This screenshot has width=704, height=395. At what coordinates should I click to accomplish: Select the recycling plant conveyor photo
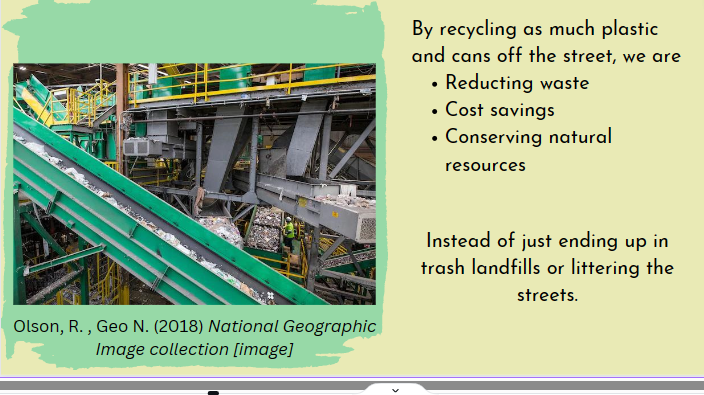(194, 184)
